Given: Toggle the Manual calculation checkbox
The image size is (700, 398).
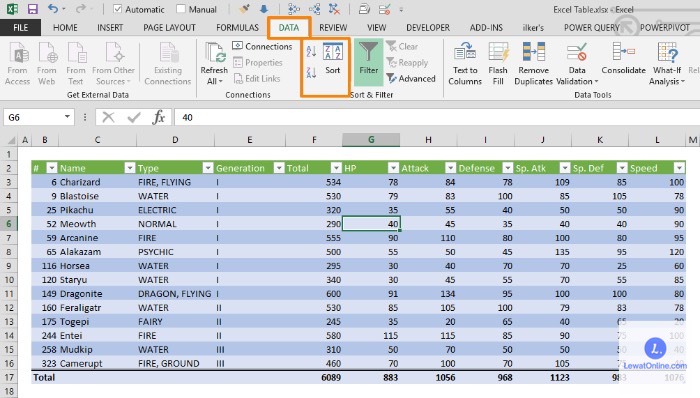Looking at the screenshot, I should [x=181, y=9].
